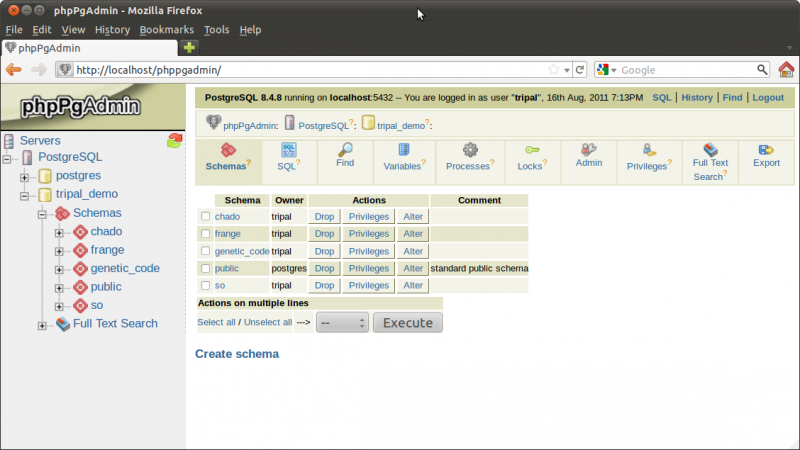Click the refresh tree icon beside Servers
This screenshot has width=800, height=450.
tap(174, 140)
